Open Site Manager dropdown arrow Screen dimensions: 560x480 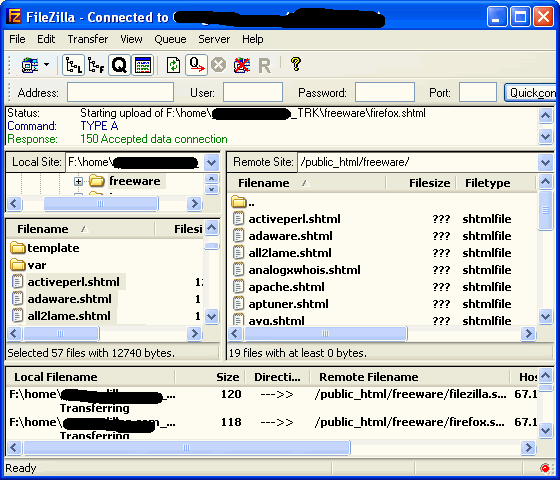coord(46,65)
